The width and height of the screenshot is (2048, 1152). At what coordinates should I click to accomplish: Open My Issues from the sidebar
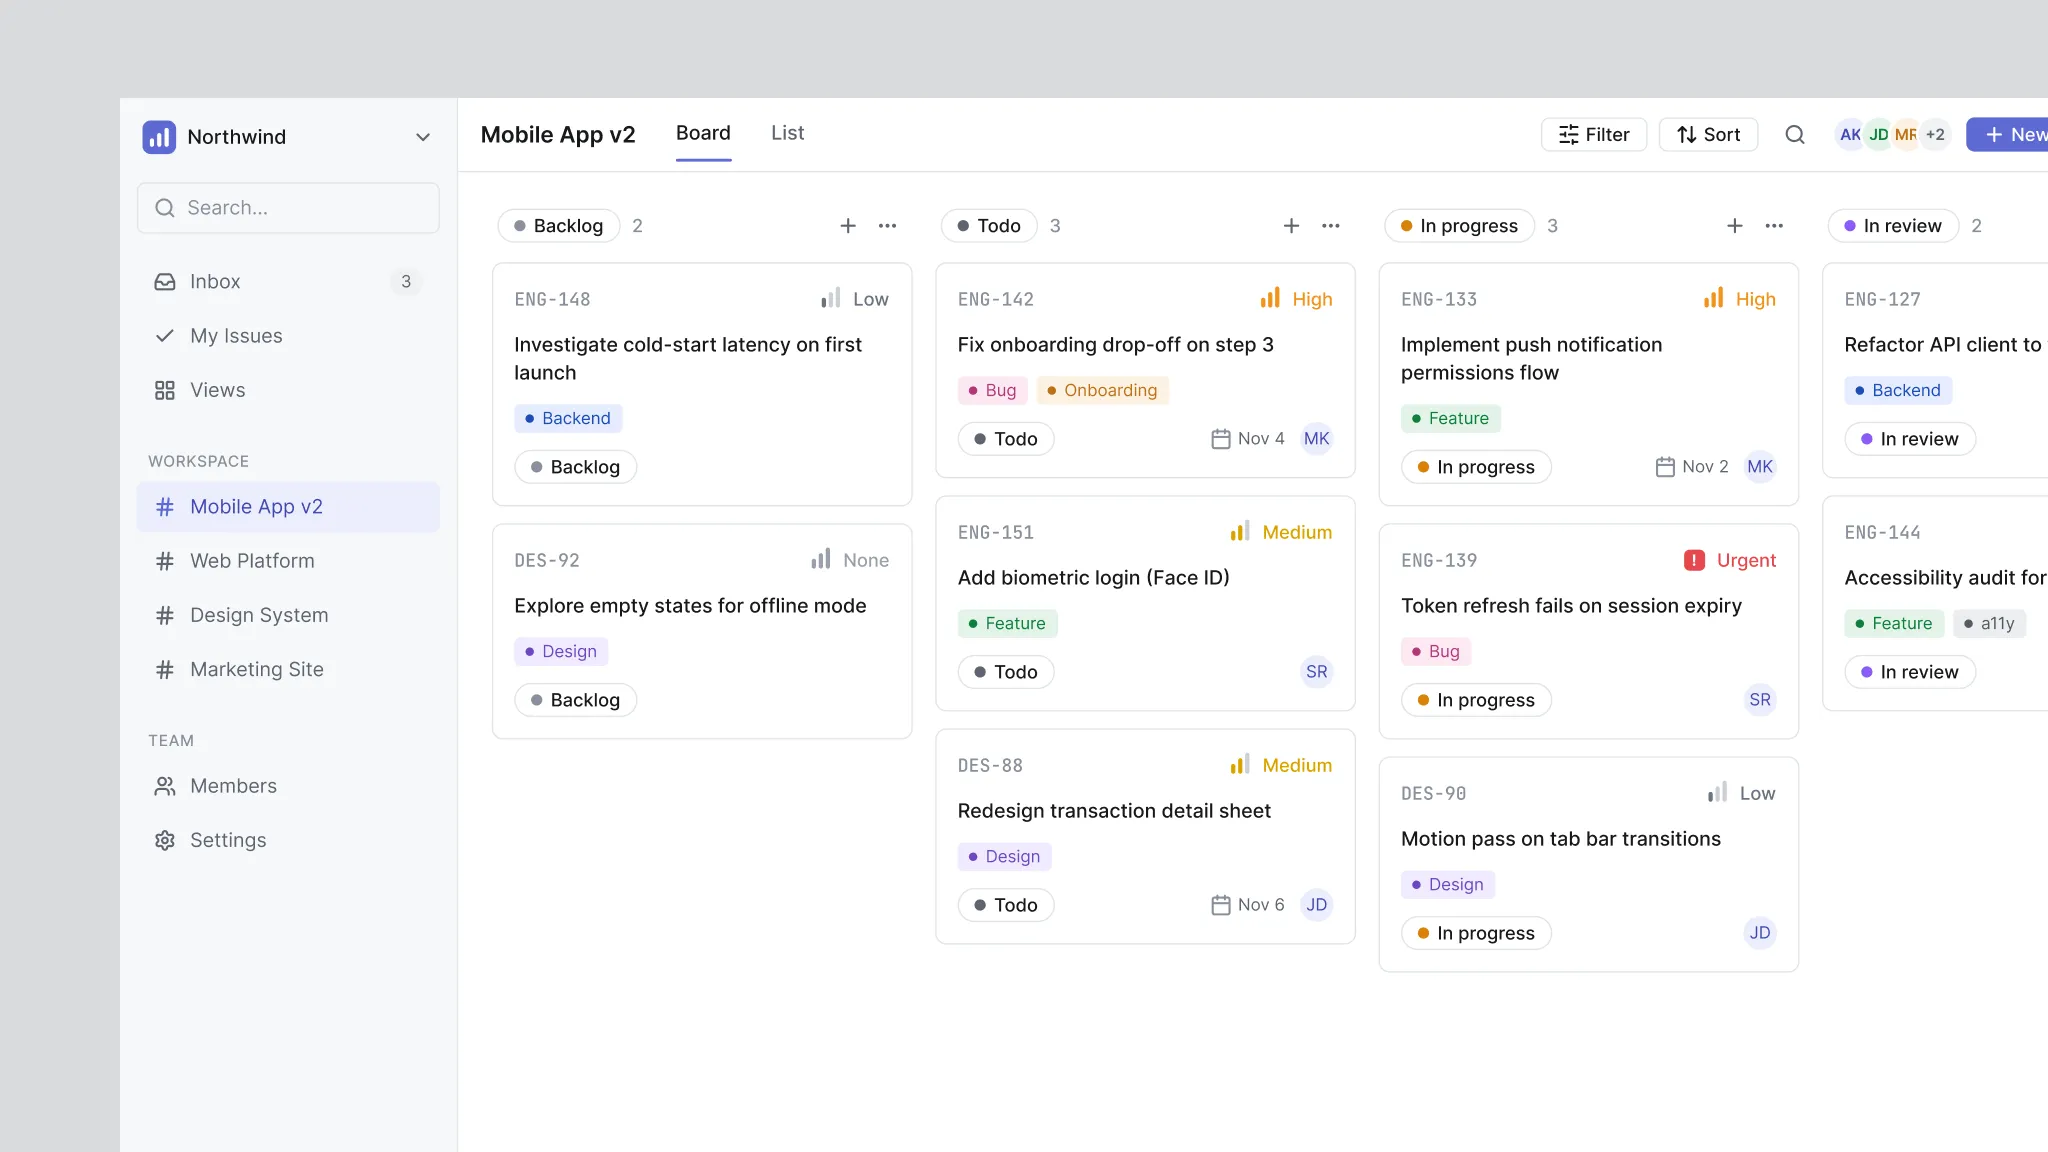coord(288,336)
